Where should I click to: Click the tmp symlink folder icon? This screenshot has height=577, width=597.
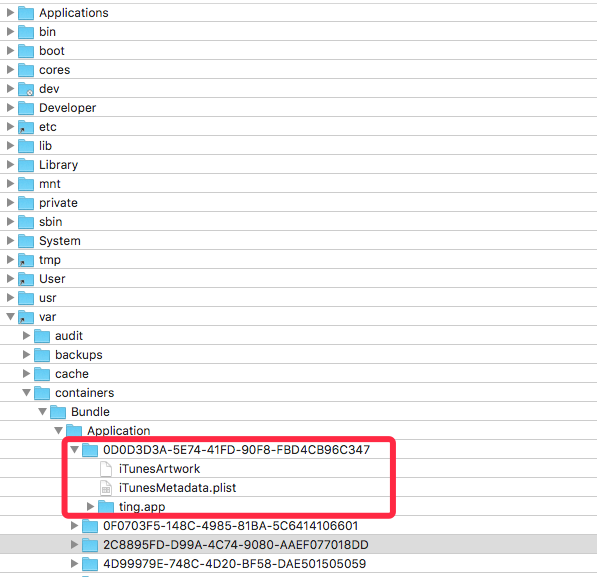26,260
